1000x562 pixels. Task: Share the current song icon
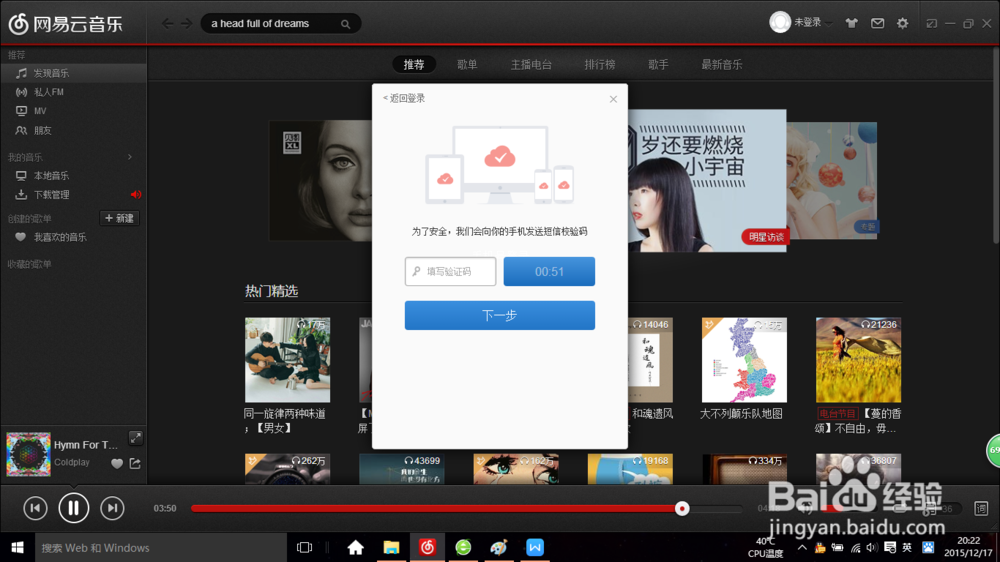point(135,463)
